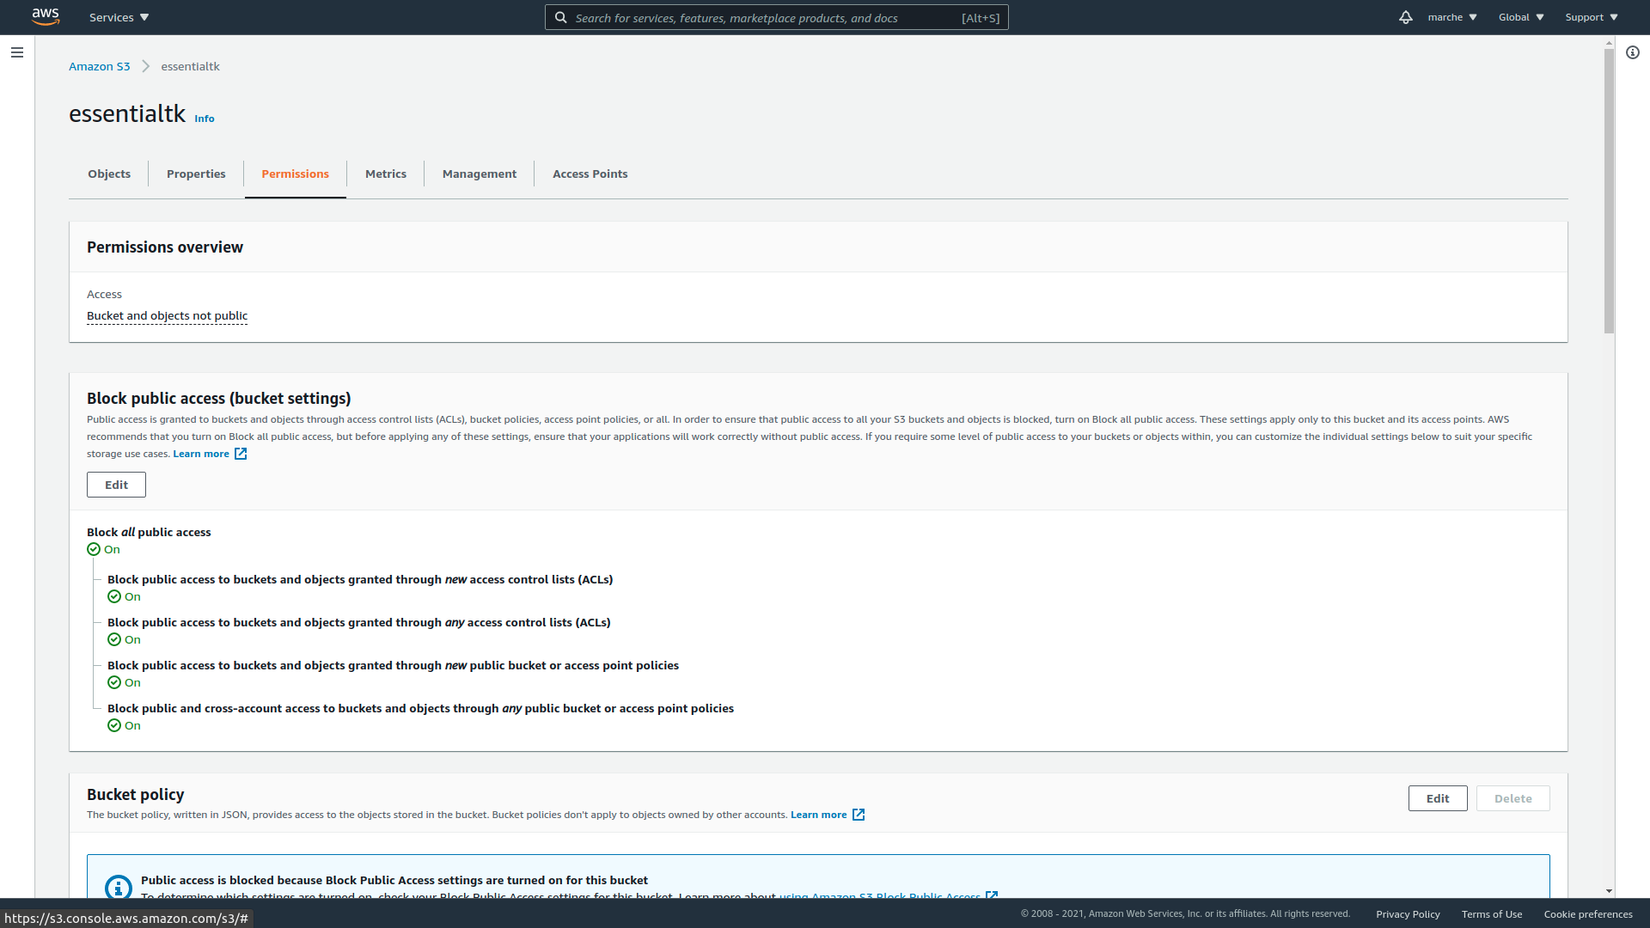This screenshot has height=928, width=1650.
Task: Open the marche account menu
Action: pyautogui.click(x=1452, y=17)
